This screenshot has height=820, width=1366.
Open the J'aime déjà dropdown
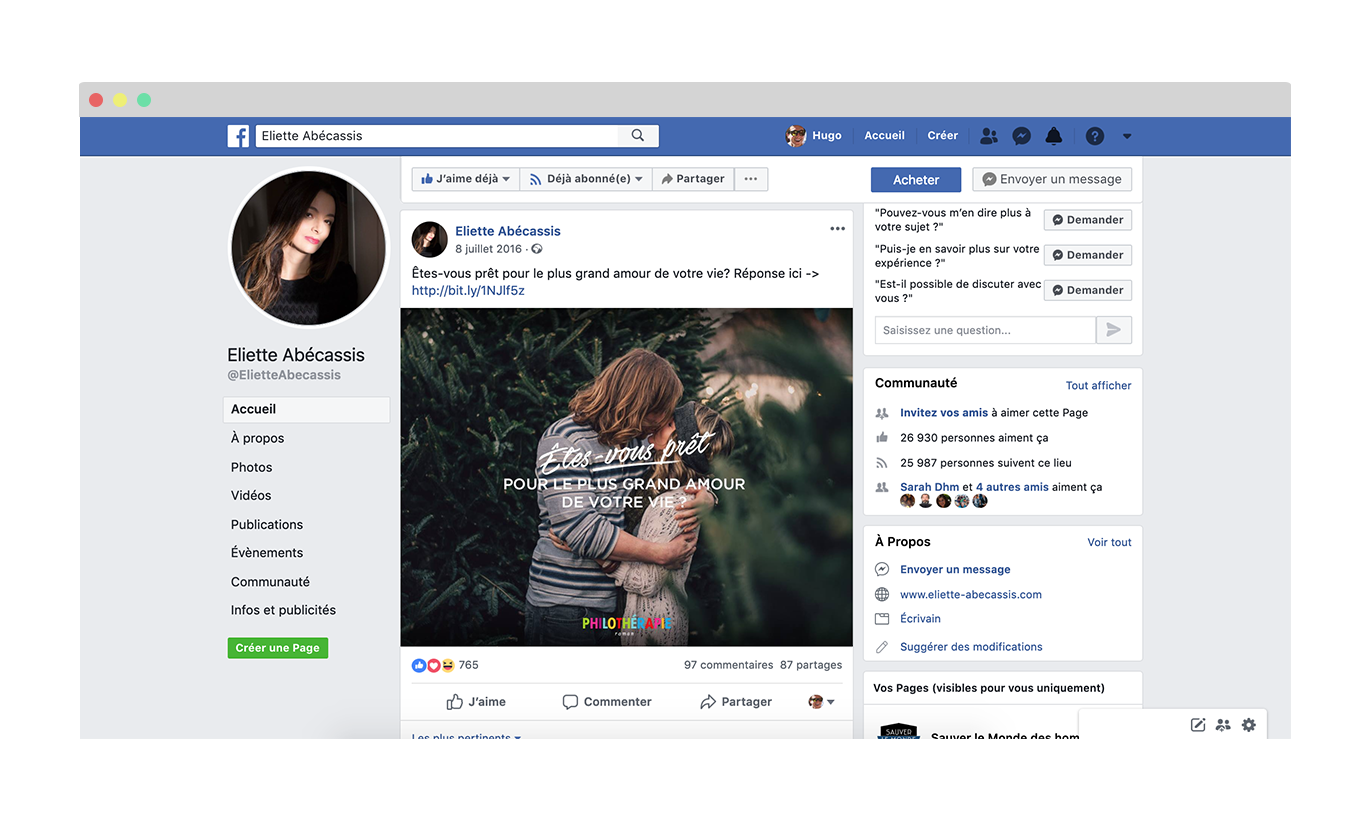click(x=465, y=179)
